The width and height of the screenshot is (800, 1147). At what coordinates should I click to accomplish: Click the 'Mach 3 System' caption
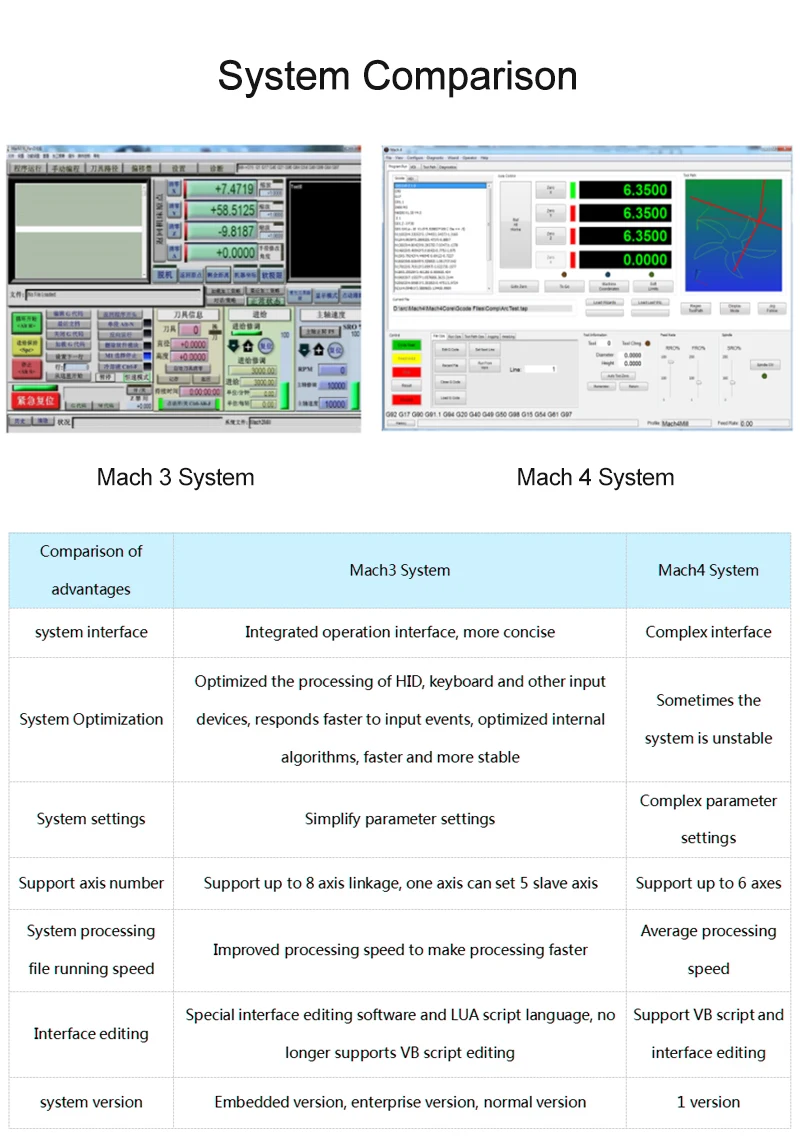[x=176, y=477]
